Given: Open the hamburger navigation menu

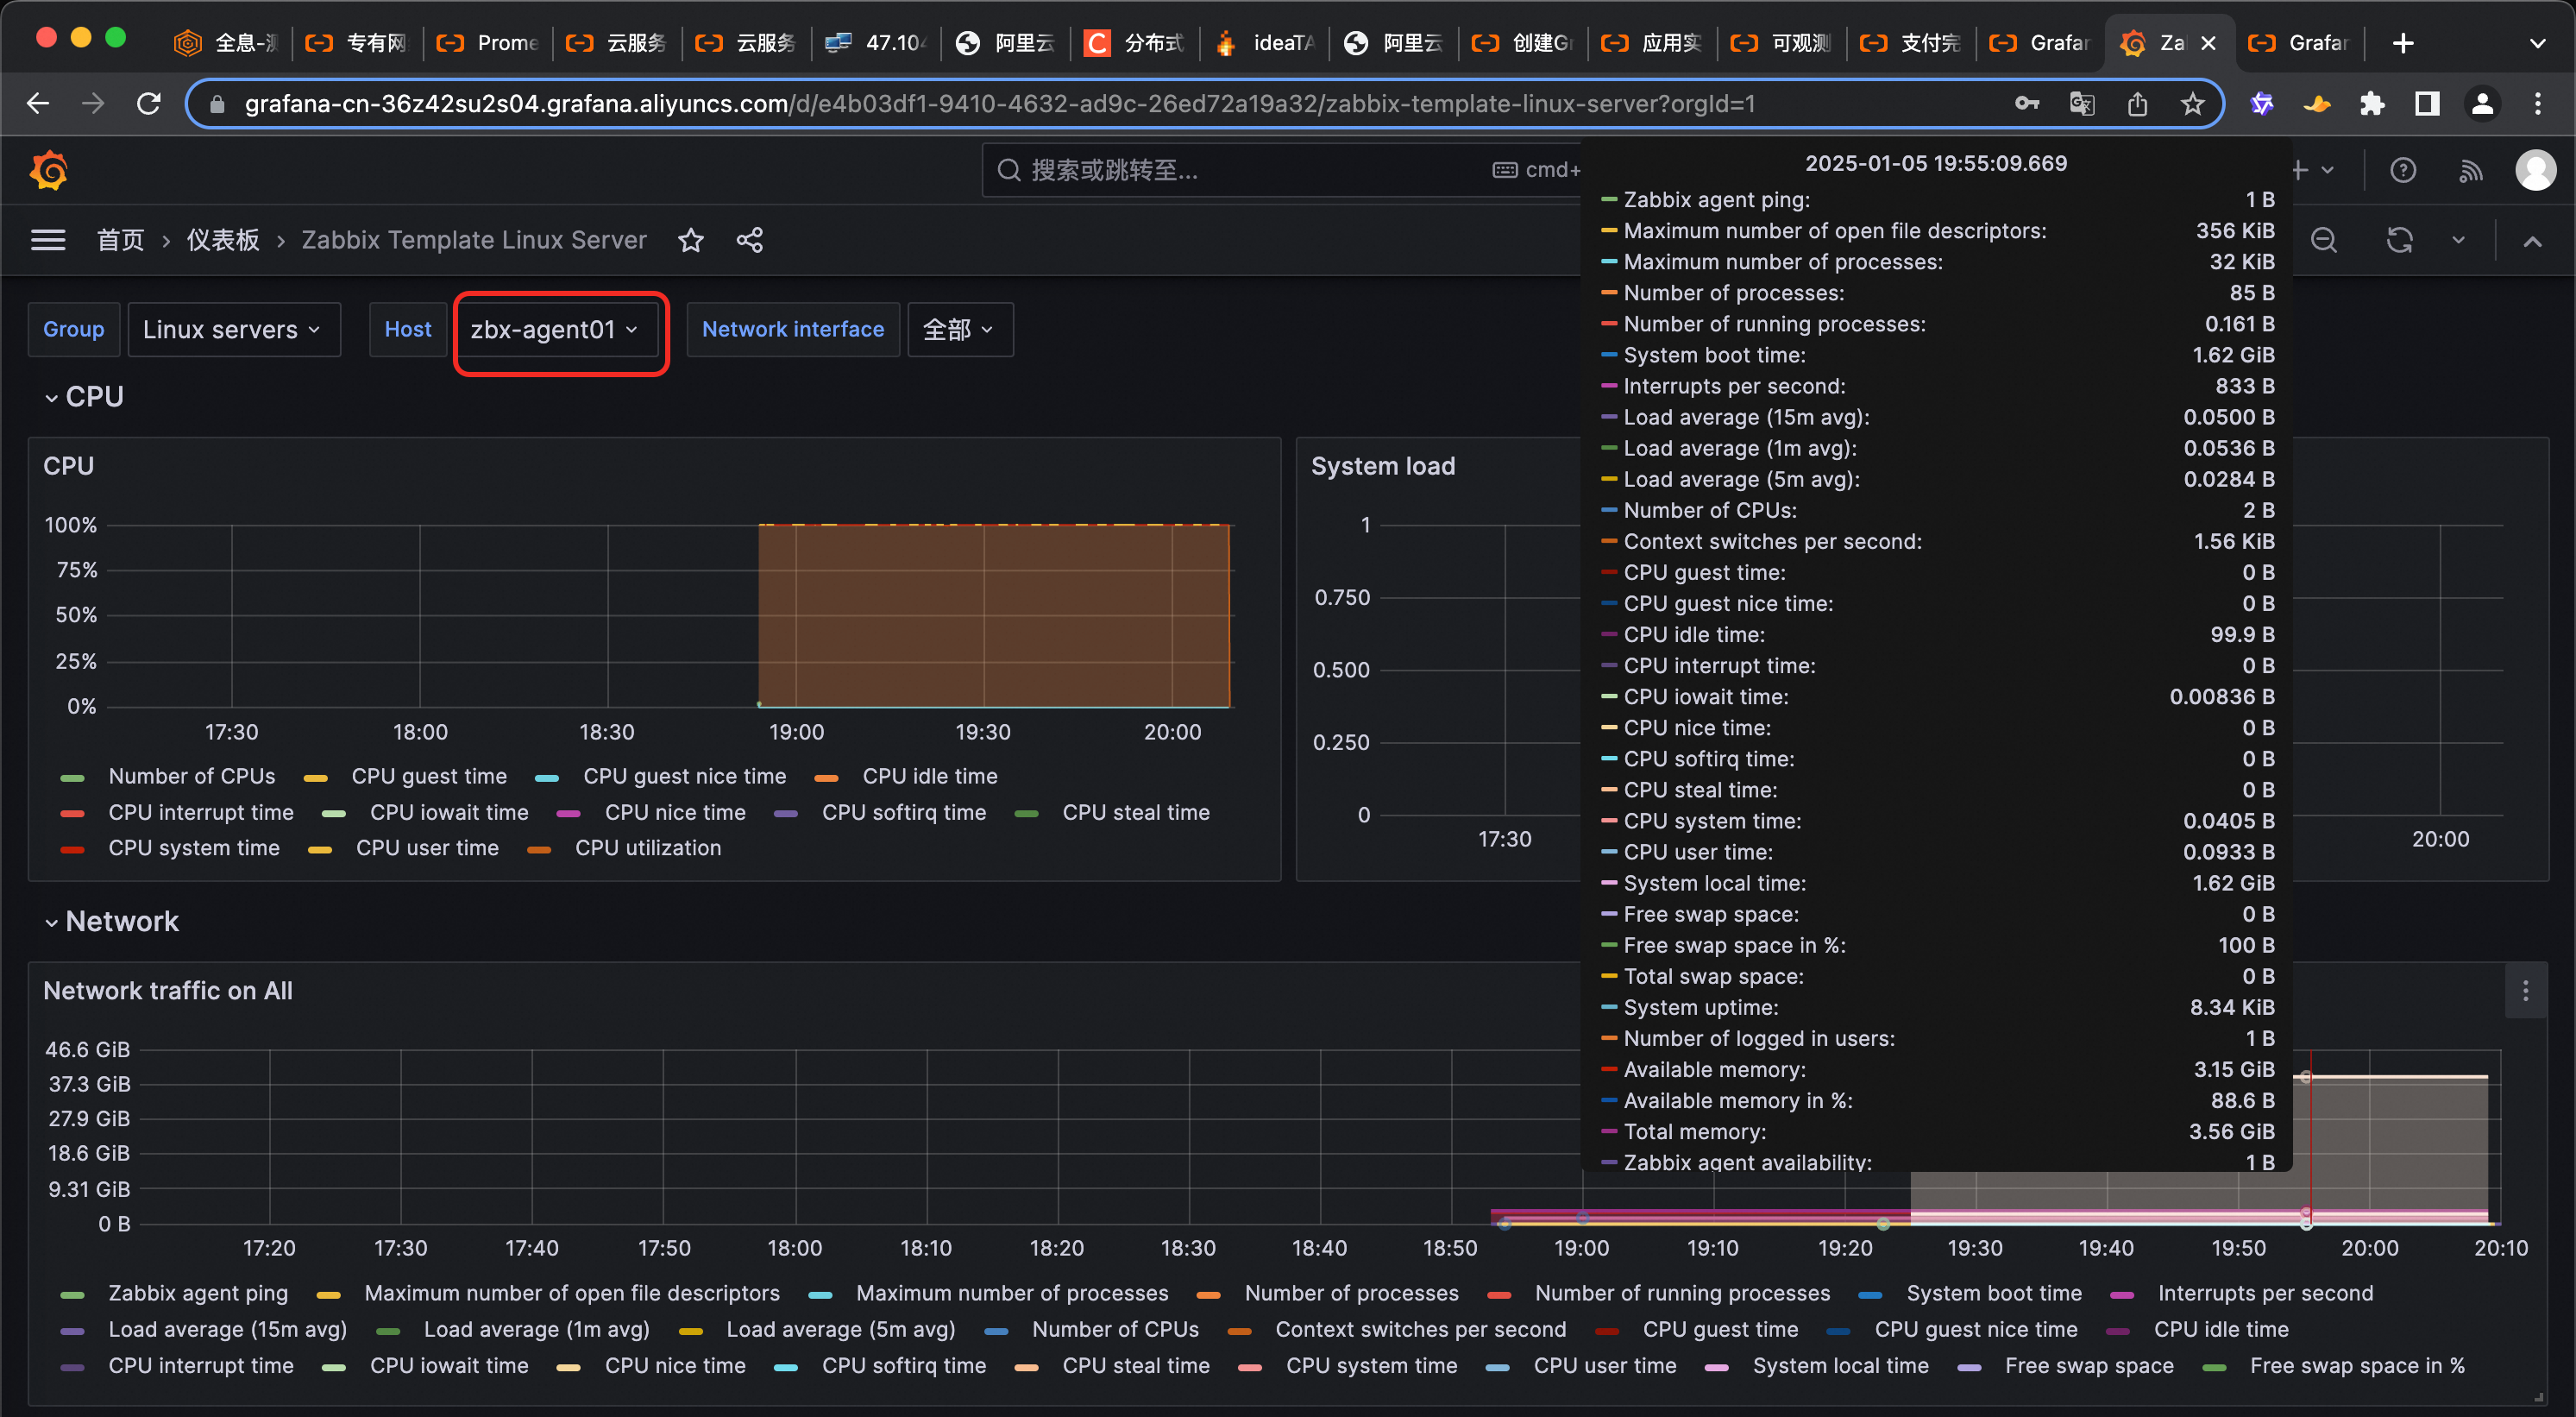Looking at the screenshot, I should [x=48, y=240].
